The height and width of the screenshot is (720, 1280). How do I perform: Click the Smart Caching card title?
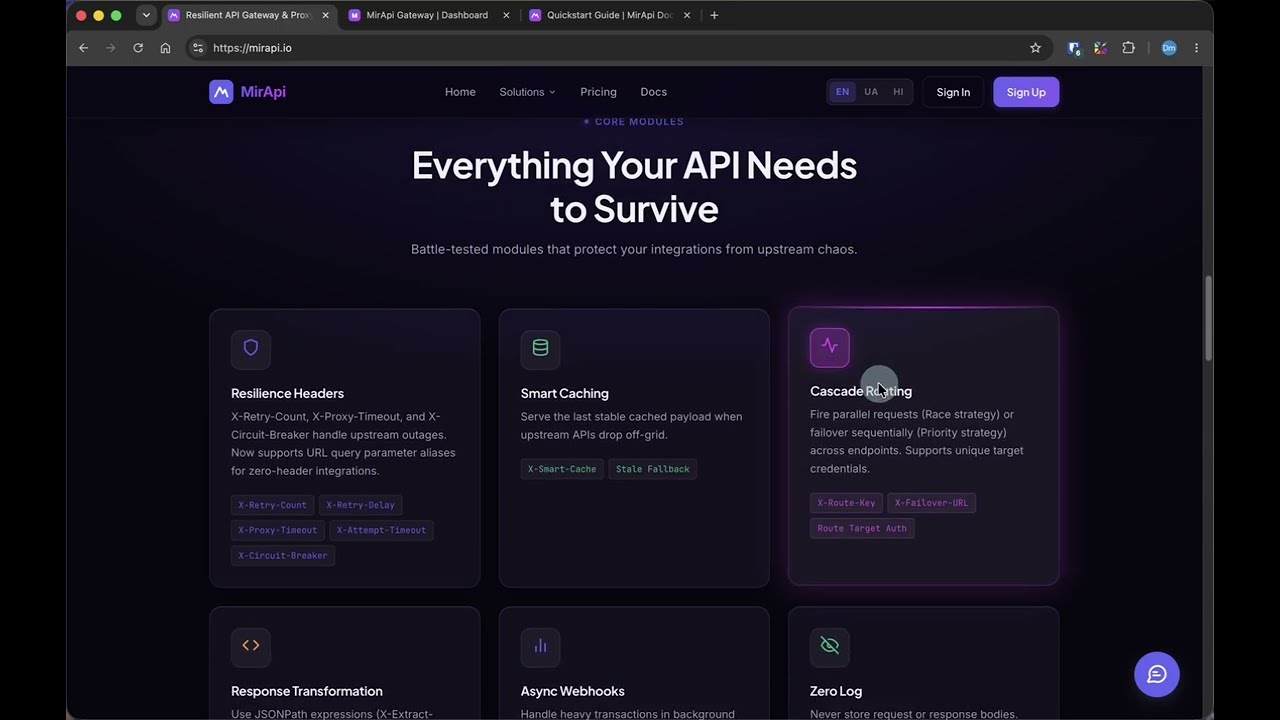pyautogui.click(x=564, y=393)
